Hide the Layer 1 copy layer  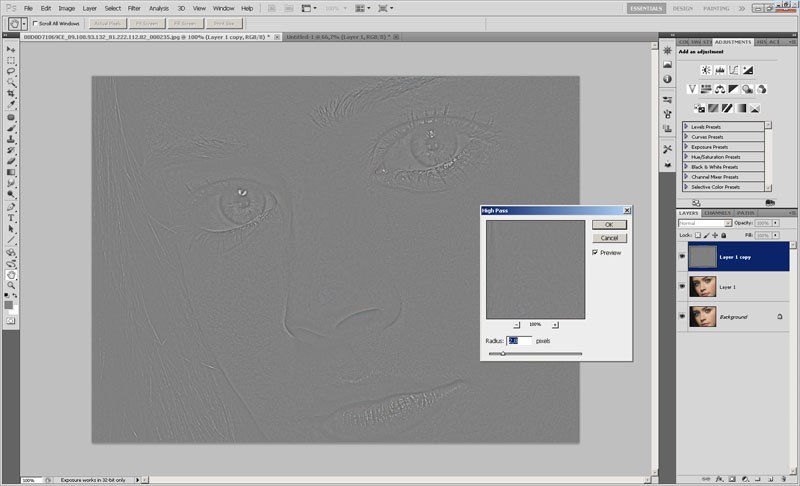pos(683,257)
